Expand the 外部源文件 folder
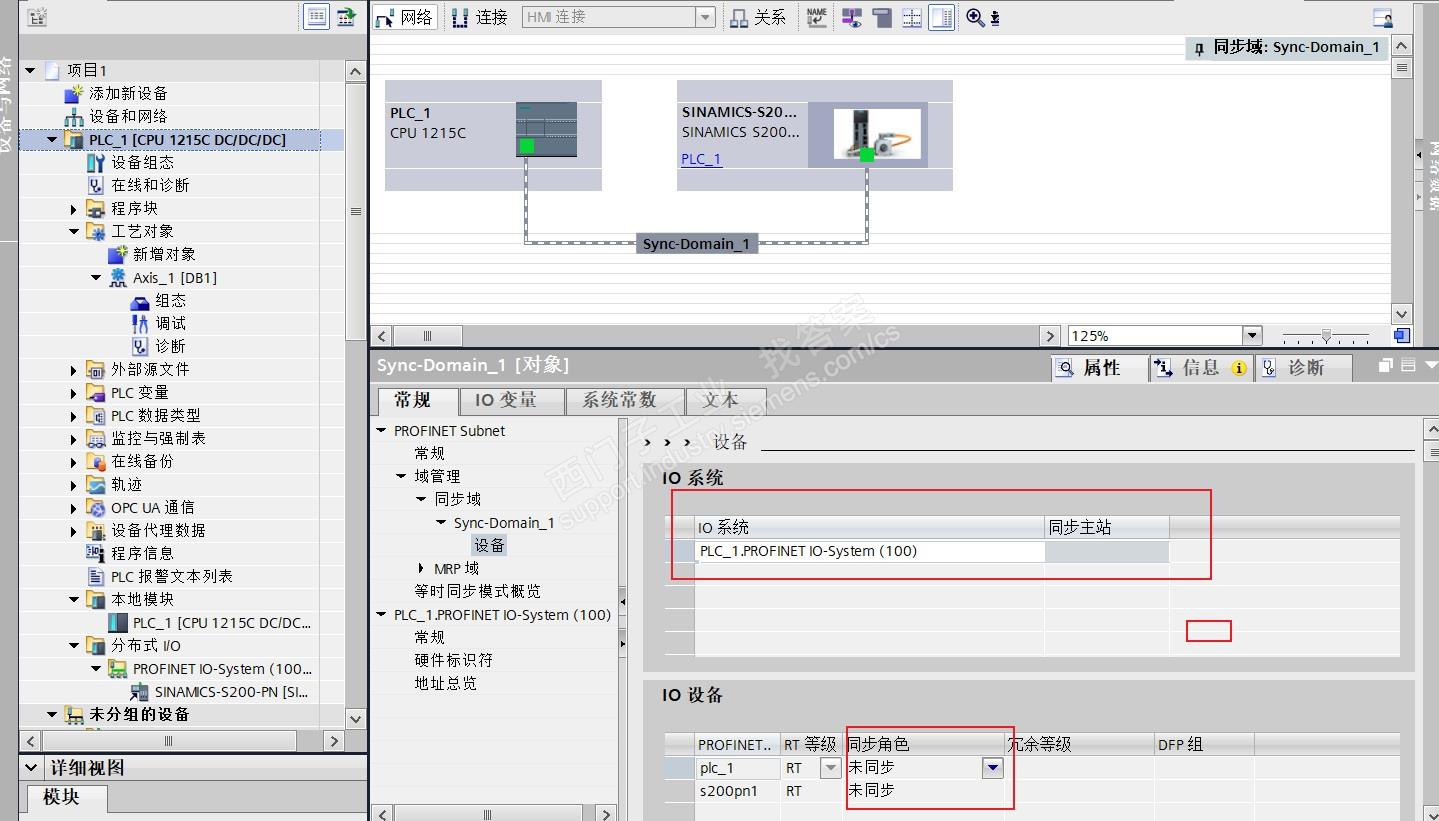The height and width of the screenshot is (821, 1439). (74, 370)
